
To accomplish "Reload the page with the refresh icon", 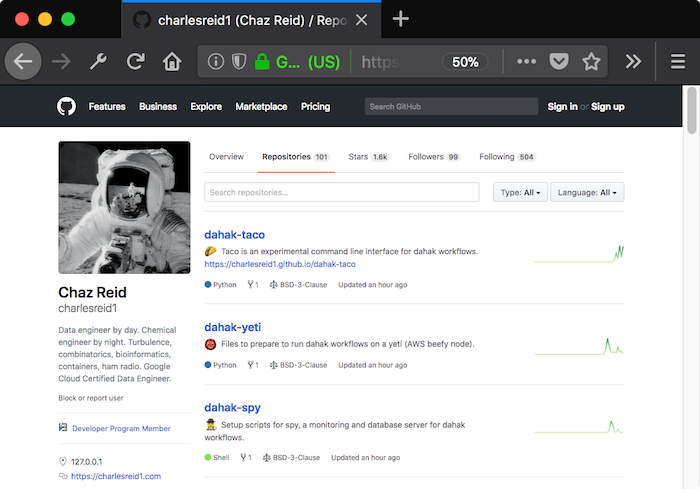I will point(135,62).
